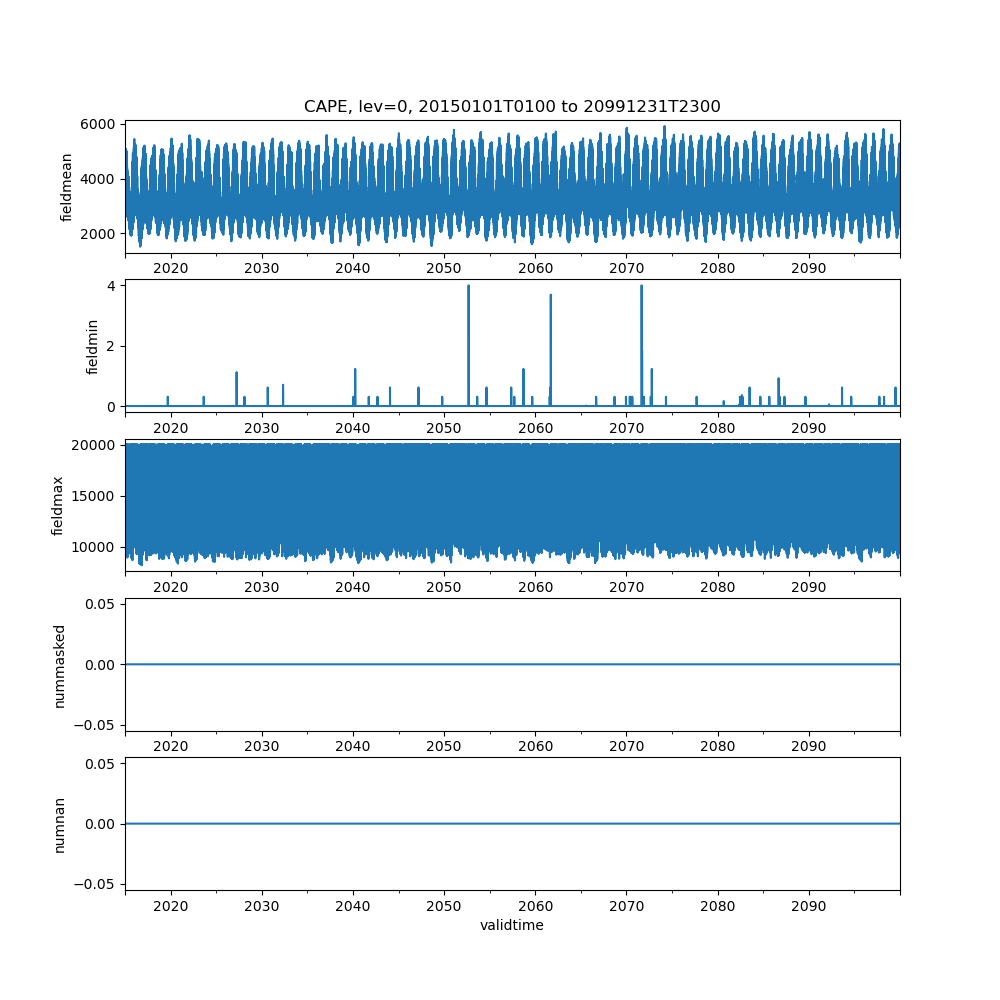Click the 2090 tick below the fieldmax plot
Viewport: 1000px width, 1000px height.
point(808,588)
